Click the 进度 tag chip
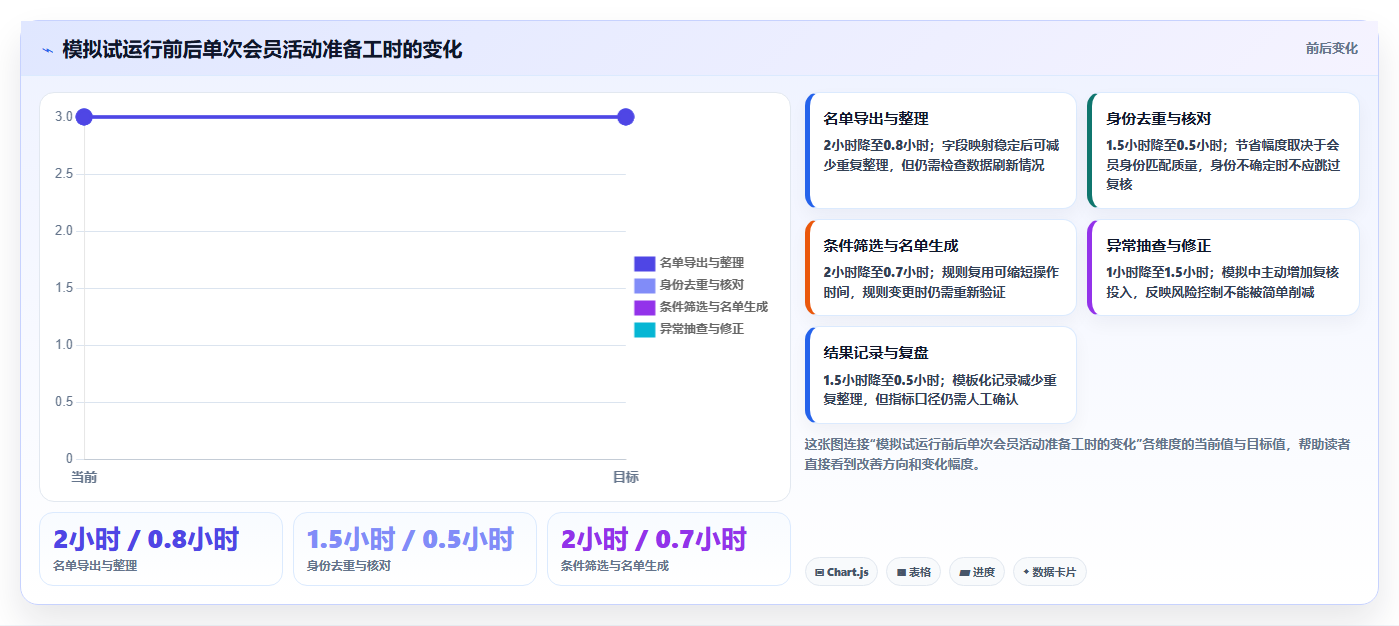This screenshot has height=626, width=1399. pos(977,572)
